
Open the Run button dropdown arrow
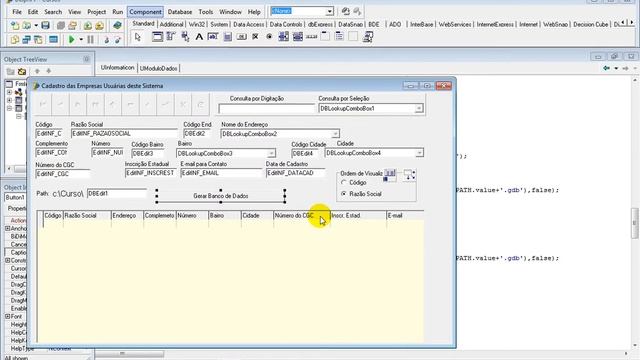click(x=81, y=40)
